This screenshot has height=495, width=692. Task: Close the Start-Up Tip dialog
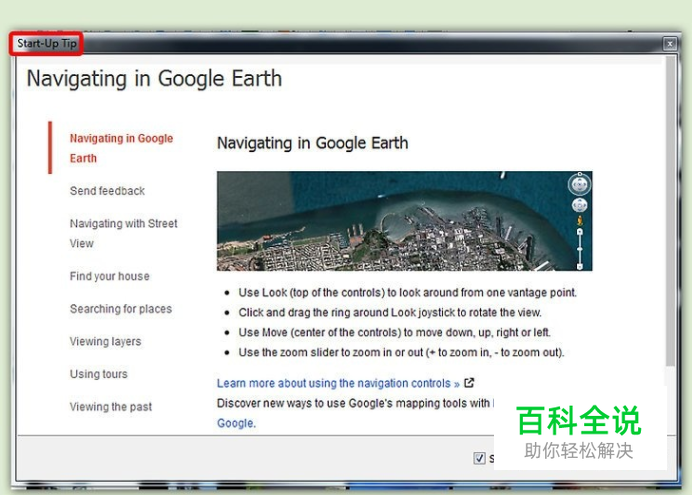(669, 44)
